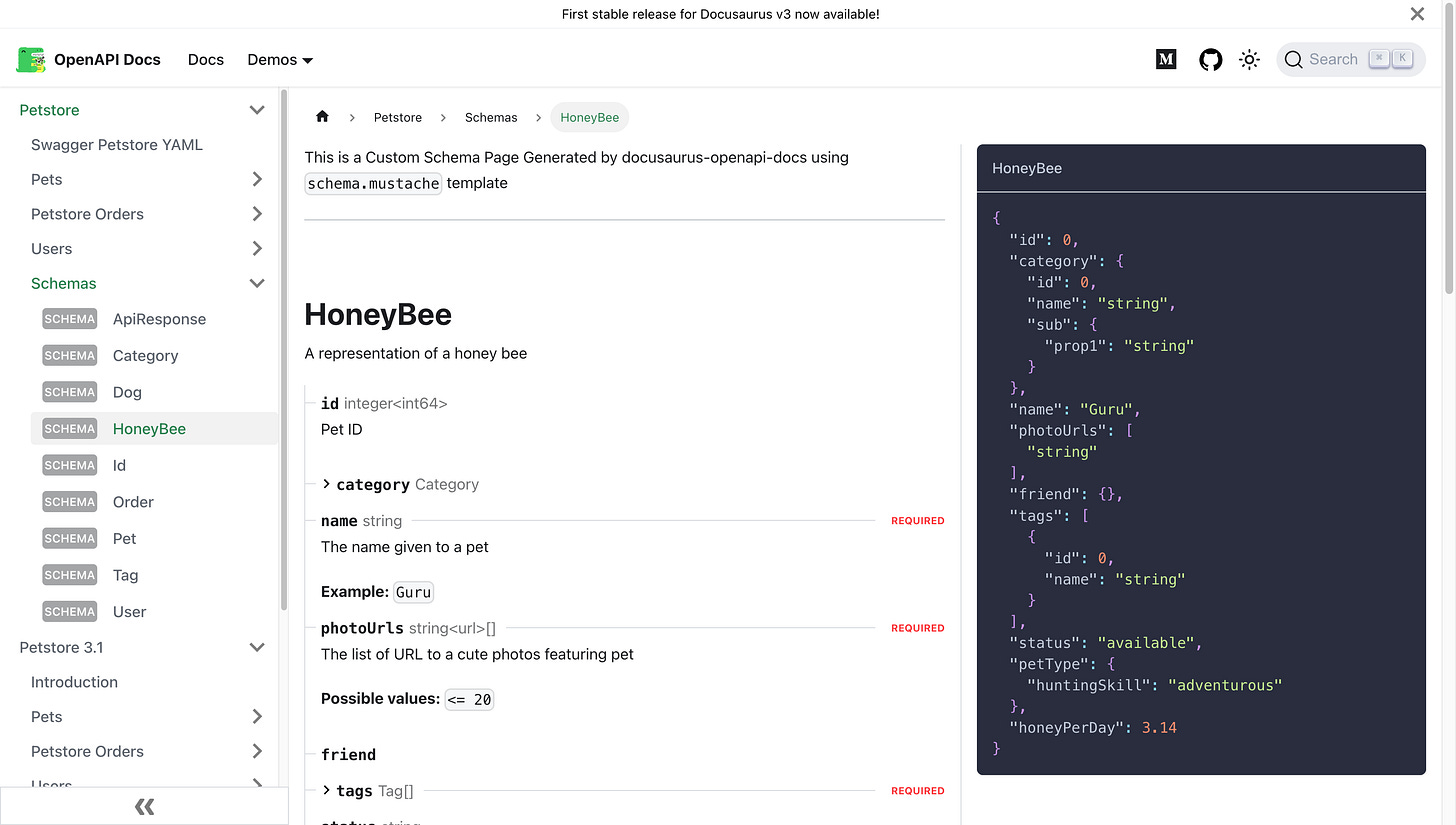Image resolution: width=1456 pixels, height=825 pixels.
Task: Open Introduction under Petstore 3.1
Action: [x=74, y=682]
